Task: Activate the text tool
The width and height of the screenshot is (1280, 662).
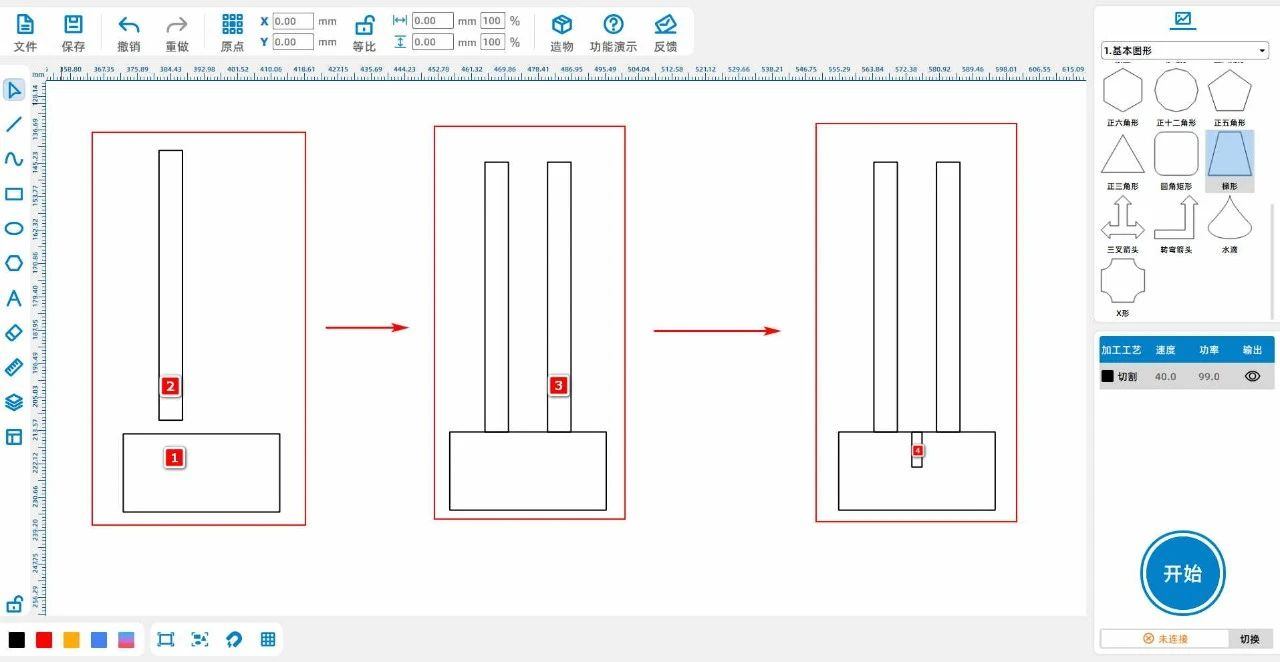Action: [14, 298]
